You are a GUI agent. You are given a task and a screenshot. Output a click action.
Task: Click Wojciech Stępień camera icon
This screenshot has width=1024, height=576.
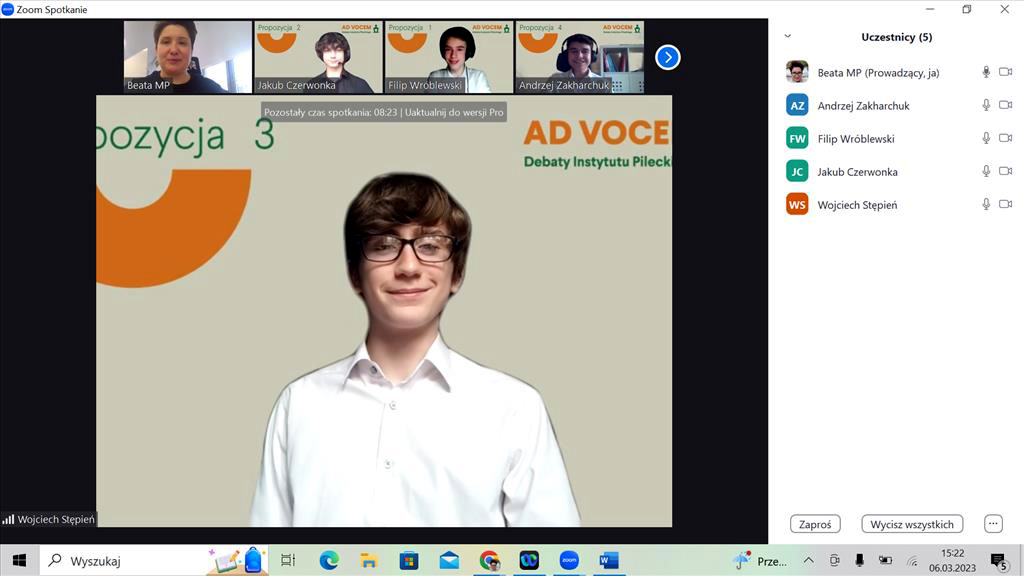pyautogui.click(x=1006, y=204)
